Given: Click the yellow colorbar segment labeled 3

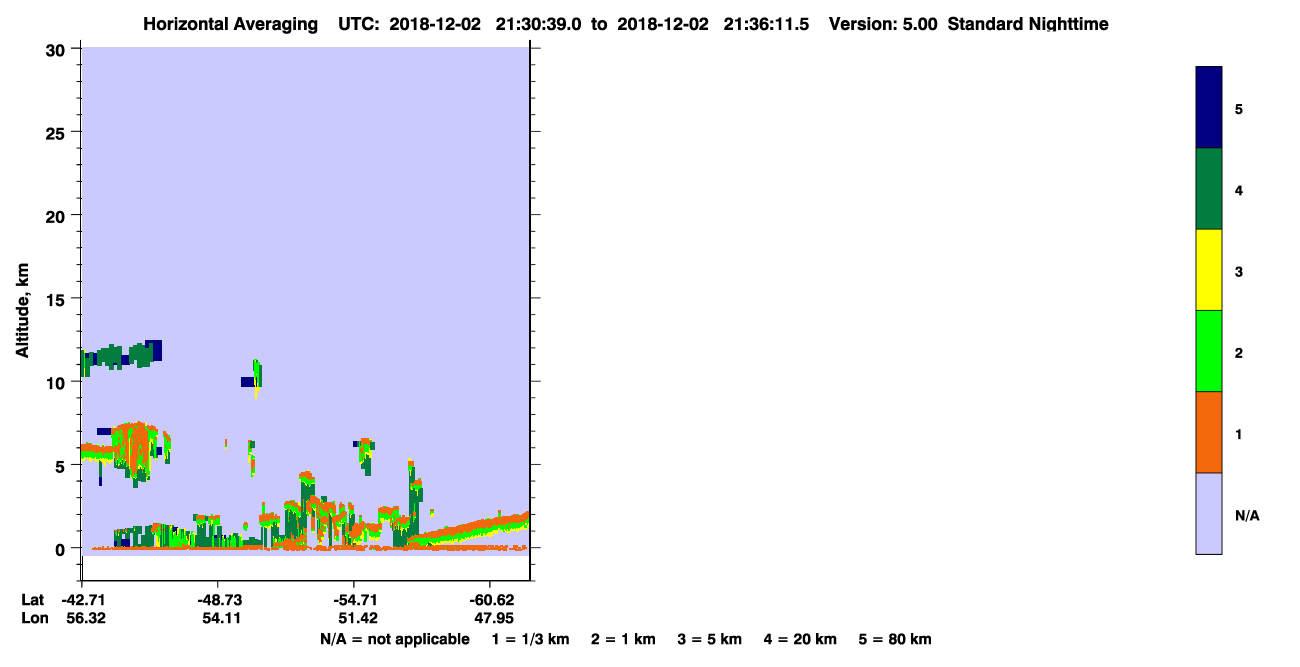Looking at the screenshot, I should pyautogui.click(x=1209, y=270).
